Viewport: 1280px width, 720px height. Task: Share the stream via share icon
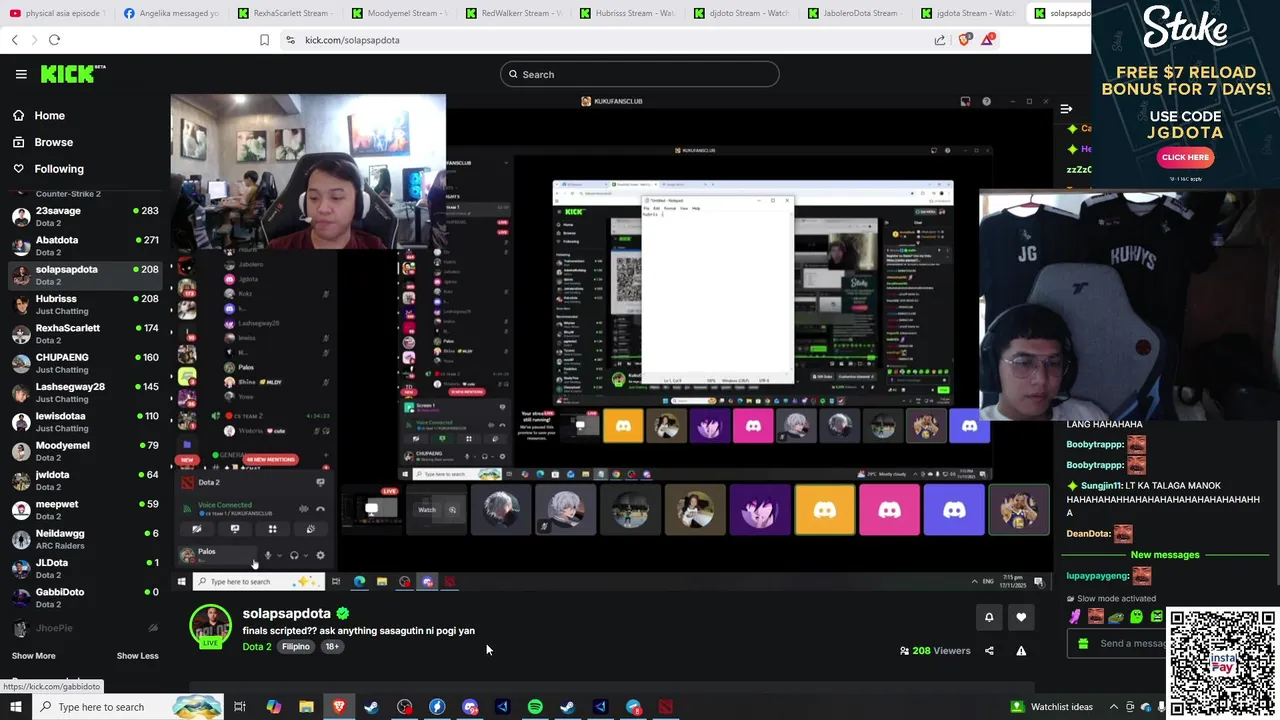pyautogui.click(x=989, y=651)
